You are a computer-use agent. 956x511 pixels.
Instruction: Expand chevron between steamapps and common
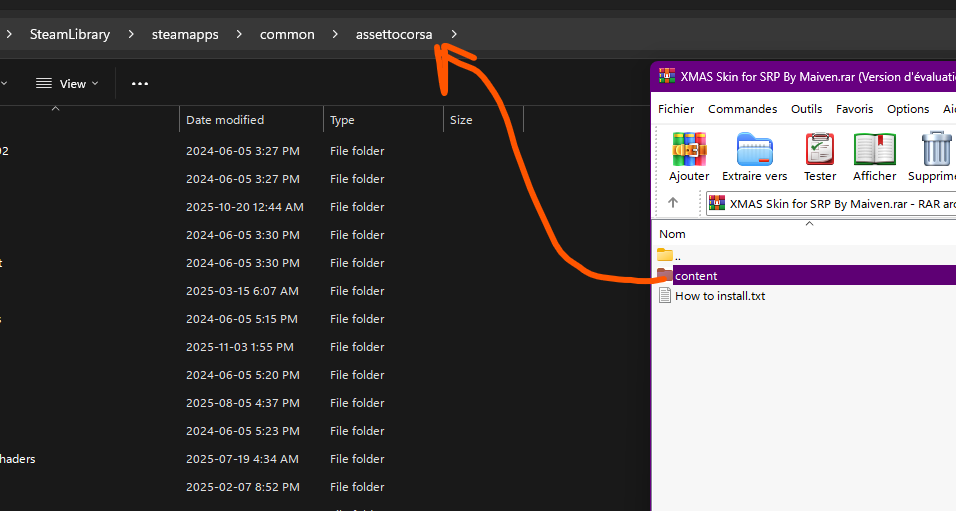tap(239, 34)
